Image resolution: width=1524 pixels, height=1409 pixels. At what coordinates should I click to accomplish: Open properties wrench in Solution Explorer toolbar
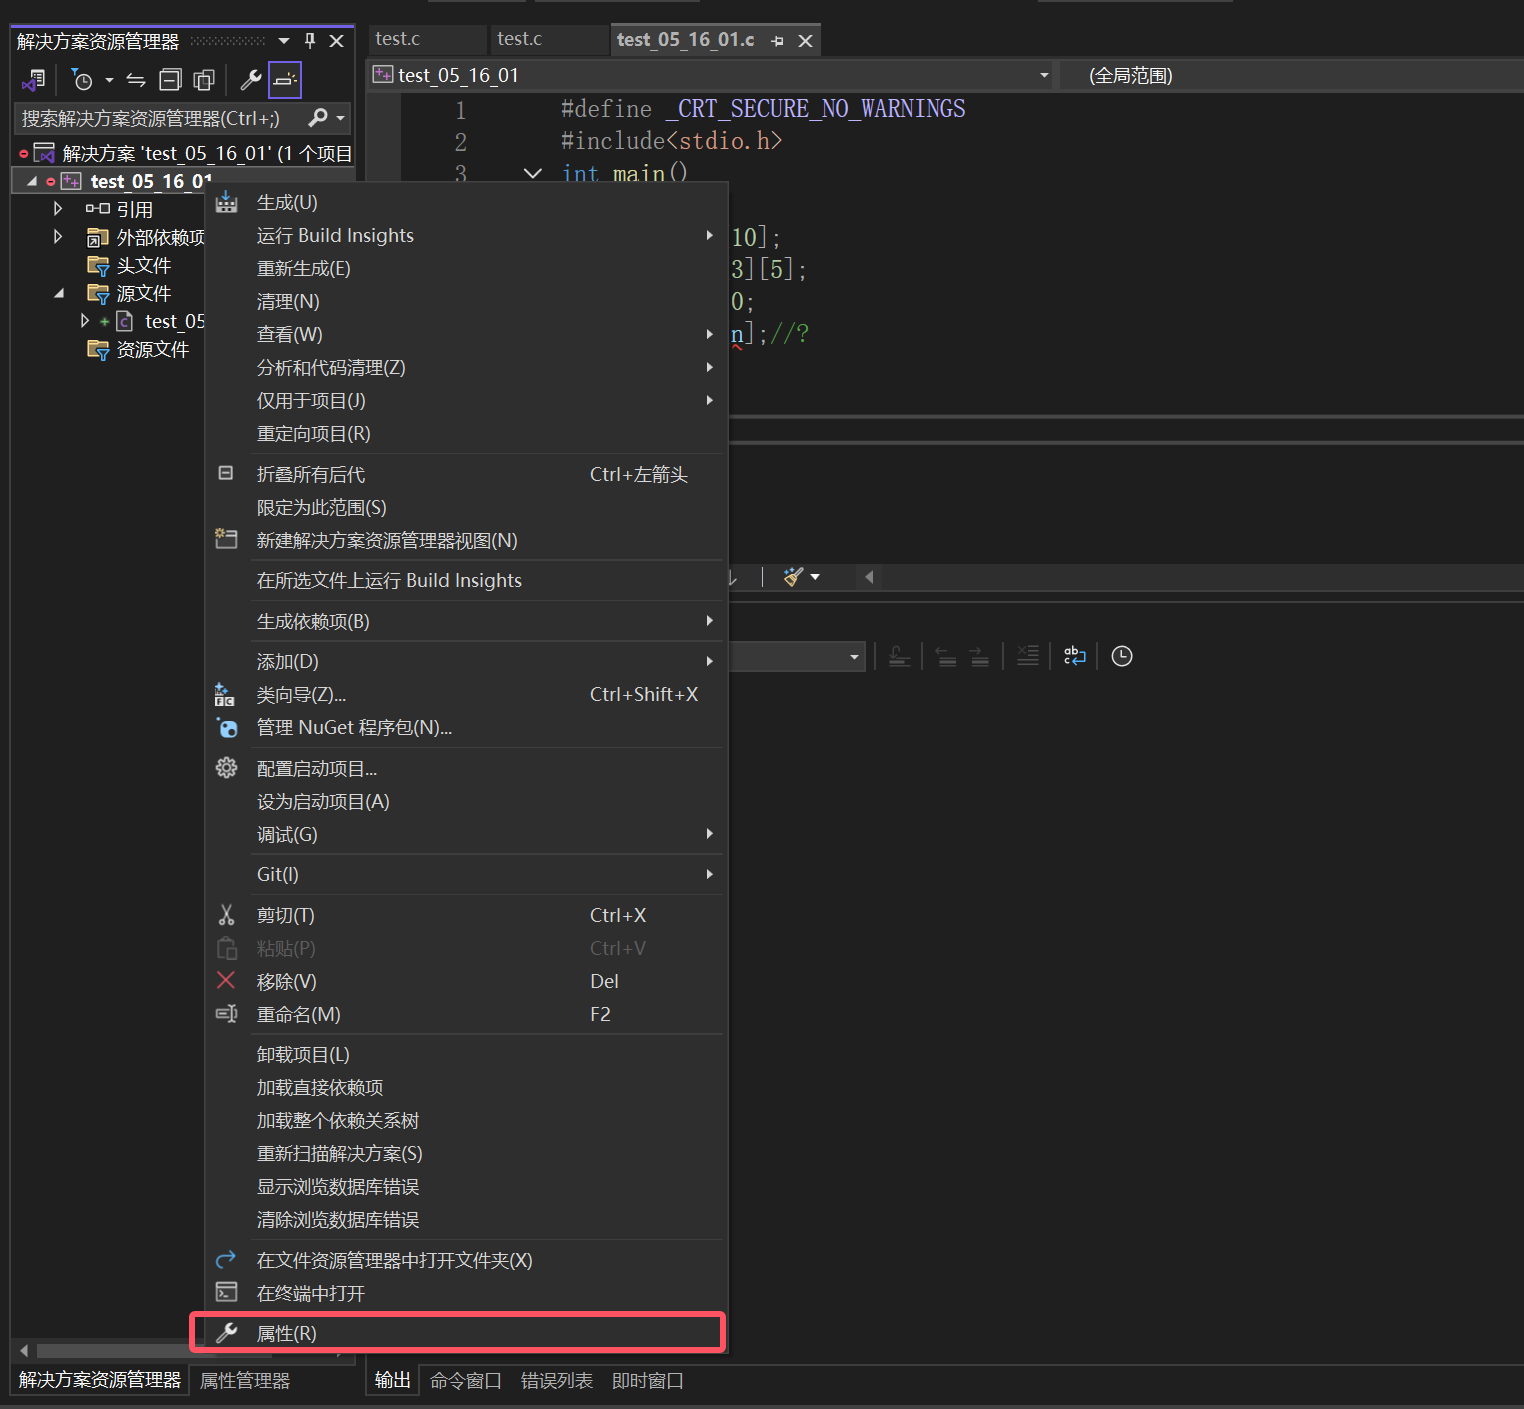pos(251,80)
